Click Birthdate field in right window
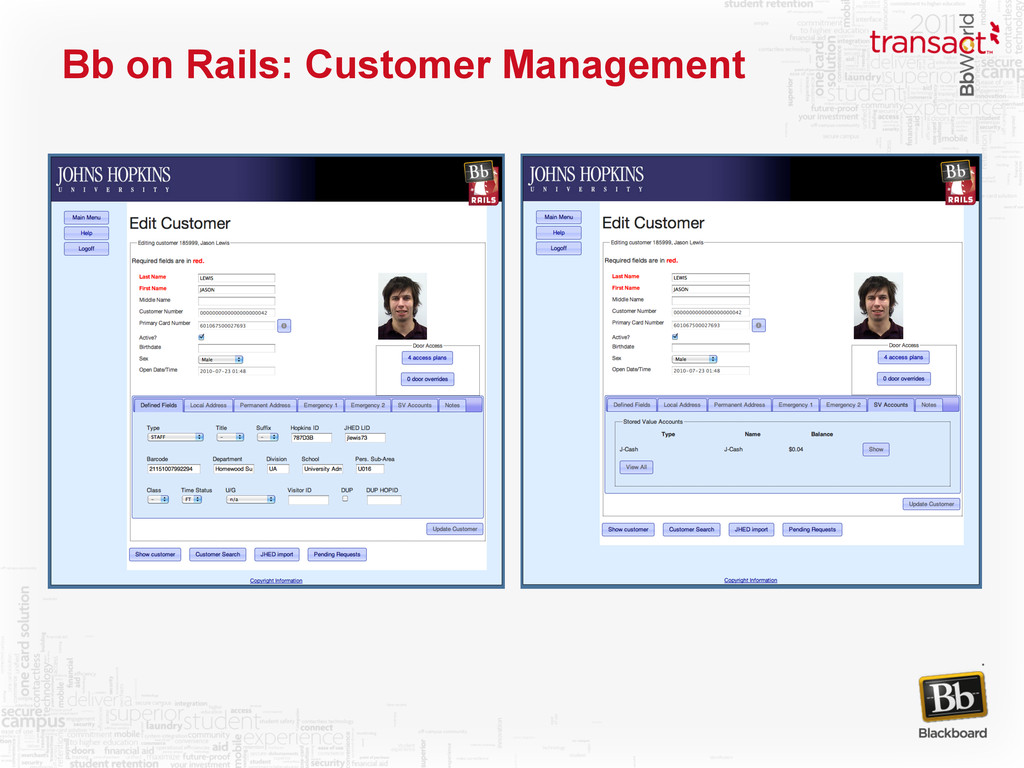This screenshot has width=1024, height=768. (x=711, y=347)
